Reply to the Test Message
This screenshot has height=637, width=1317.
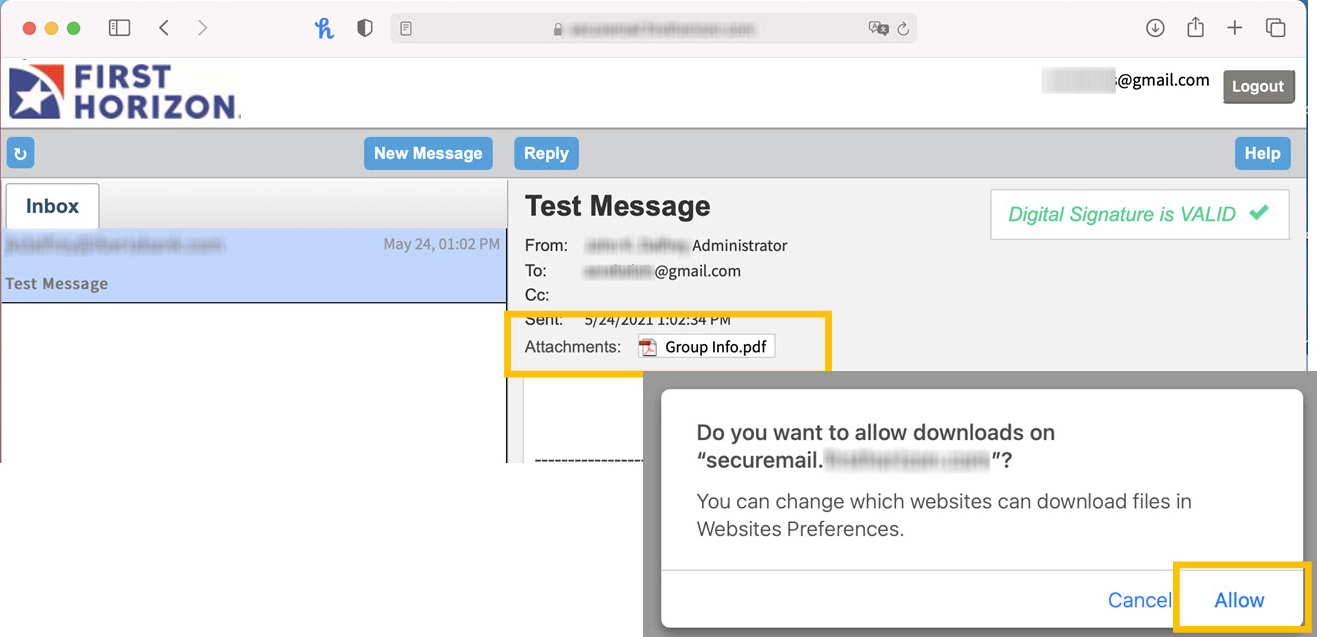(546, 153)
